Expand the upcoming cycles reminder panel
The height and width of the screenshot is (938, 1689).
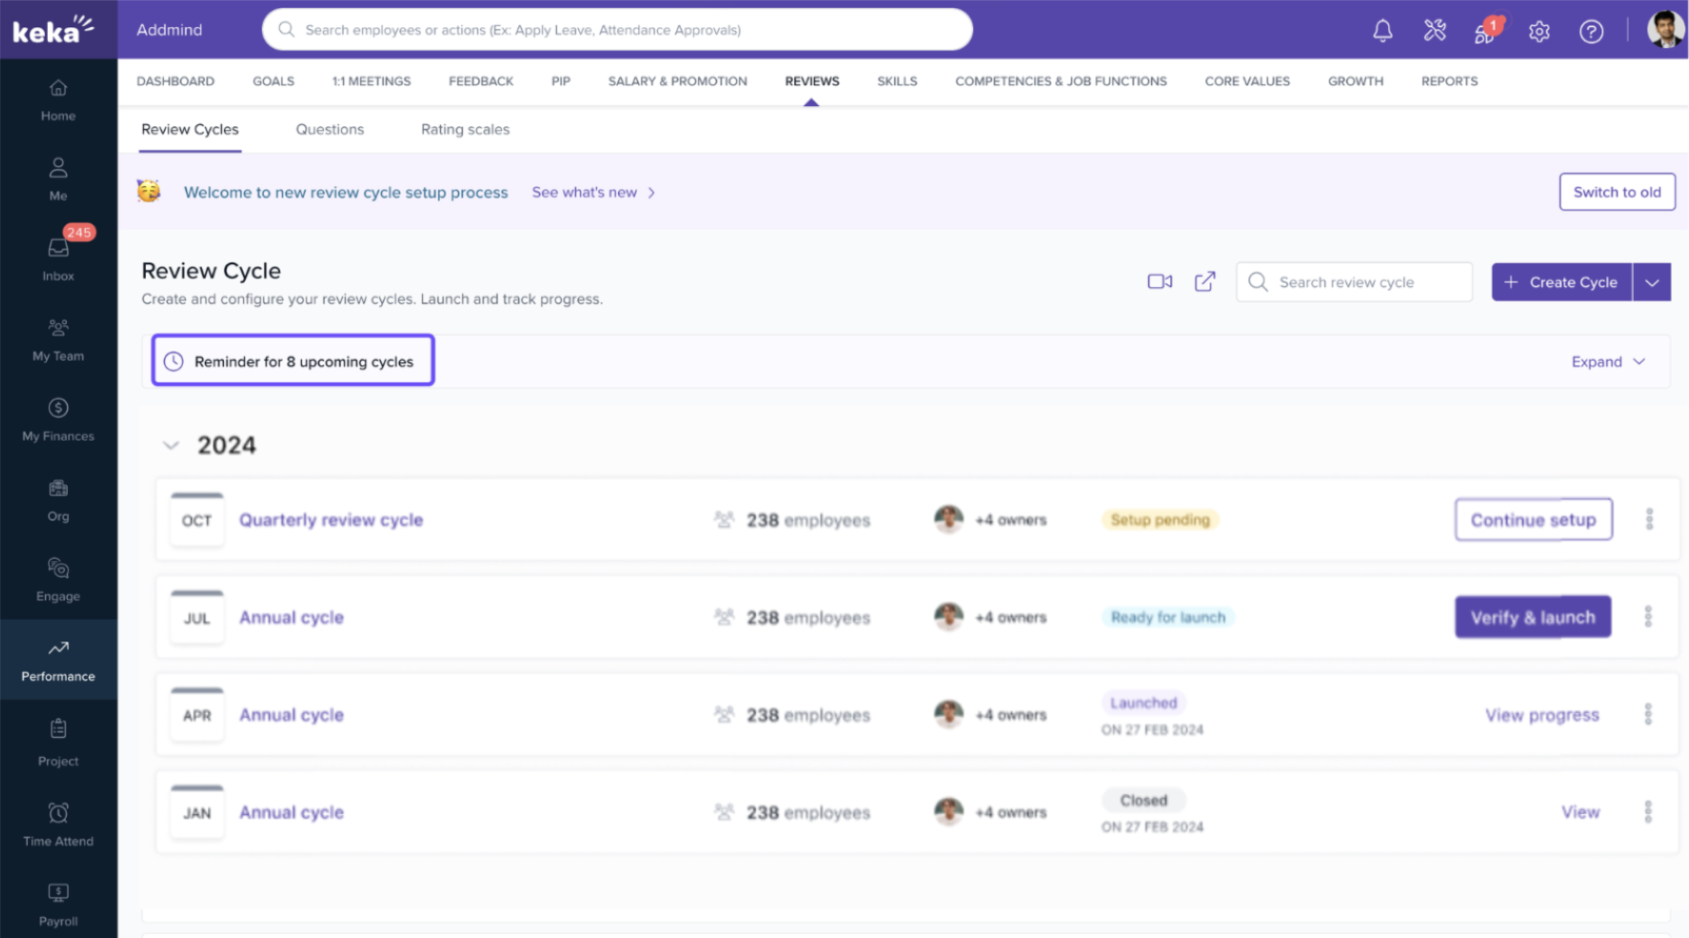pyautogui.click(x=1607, y=361)
